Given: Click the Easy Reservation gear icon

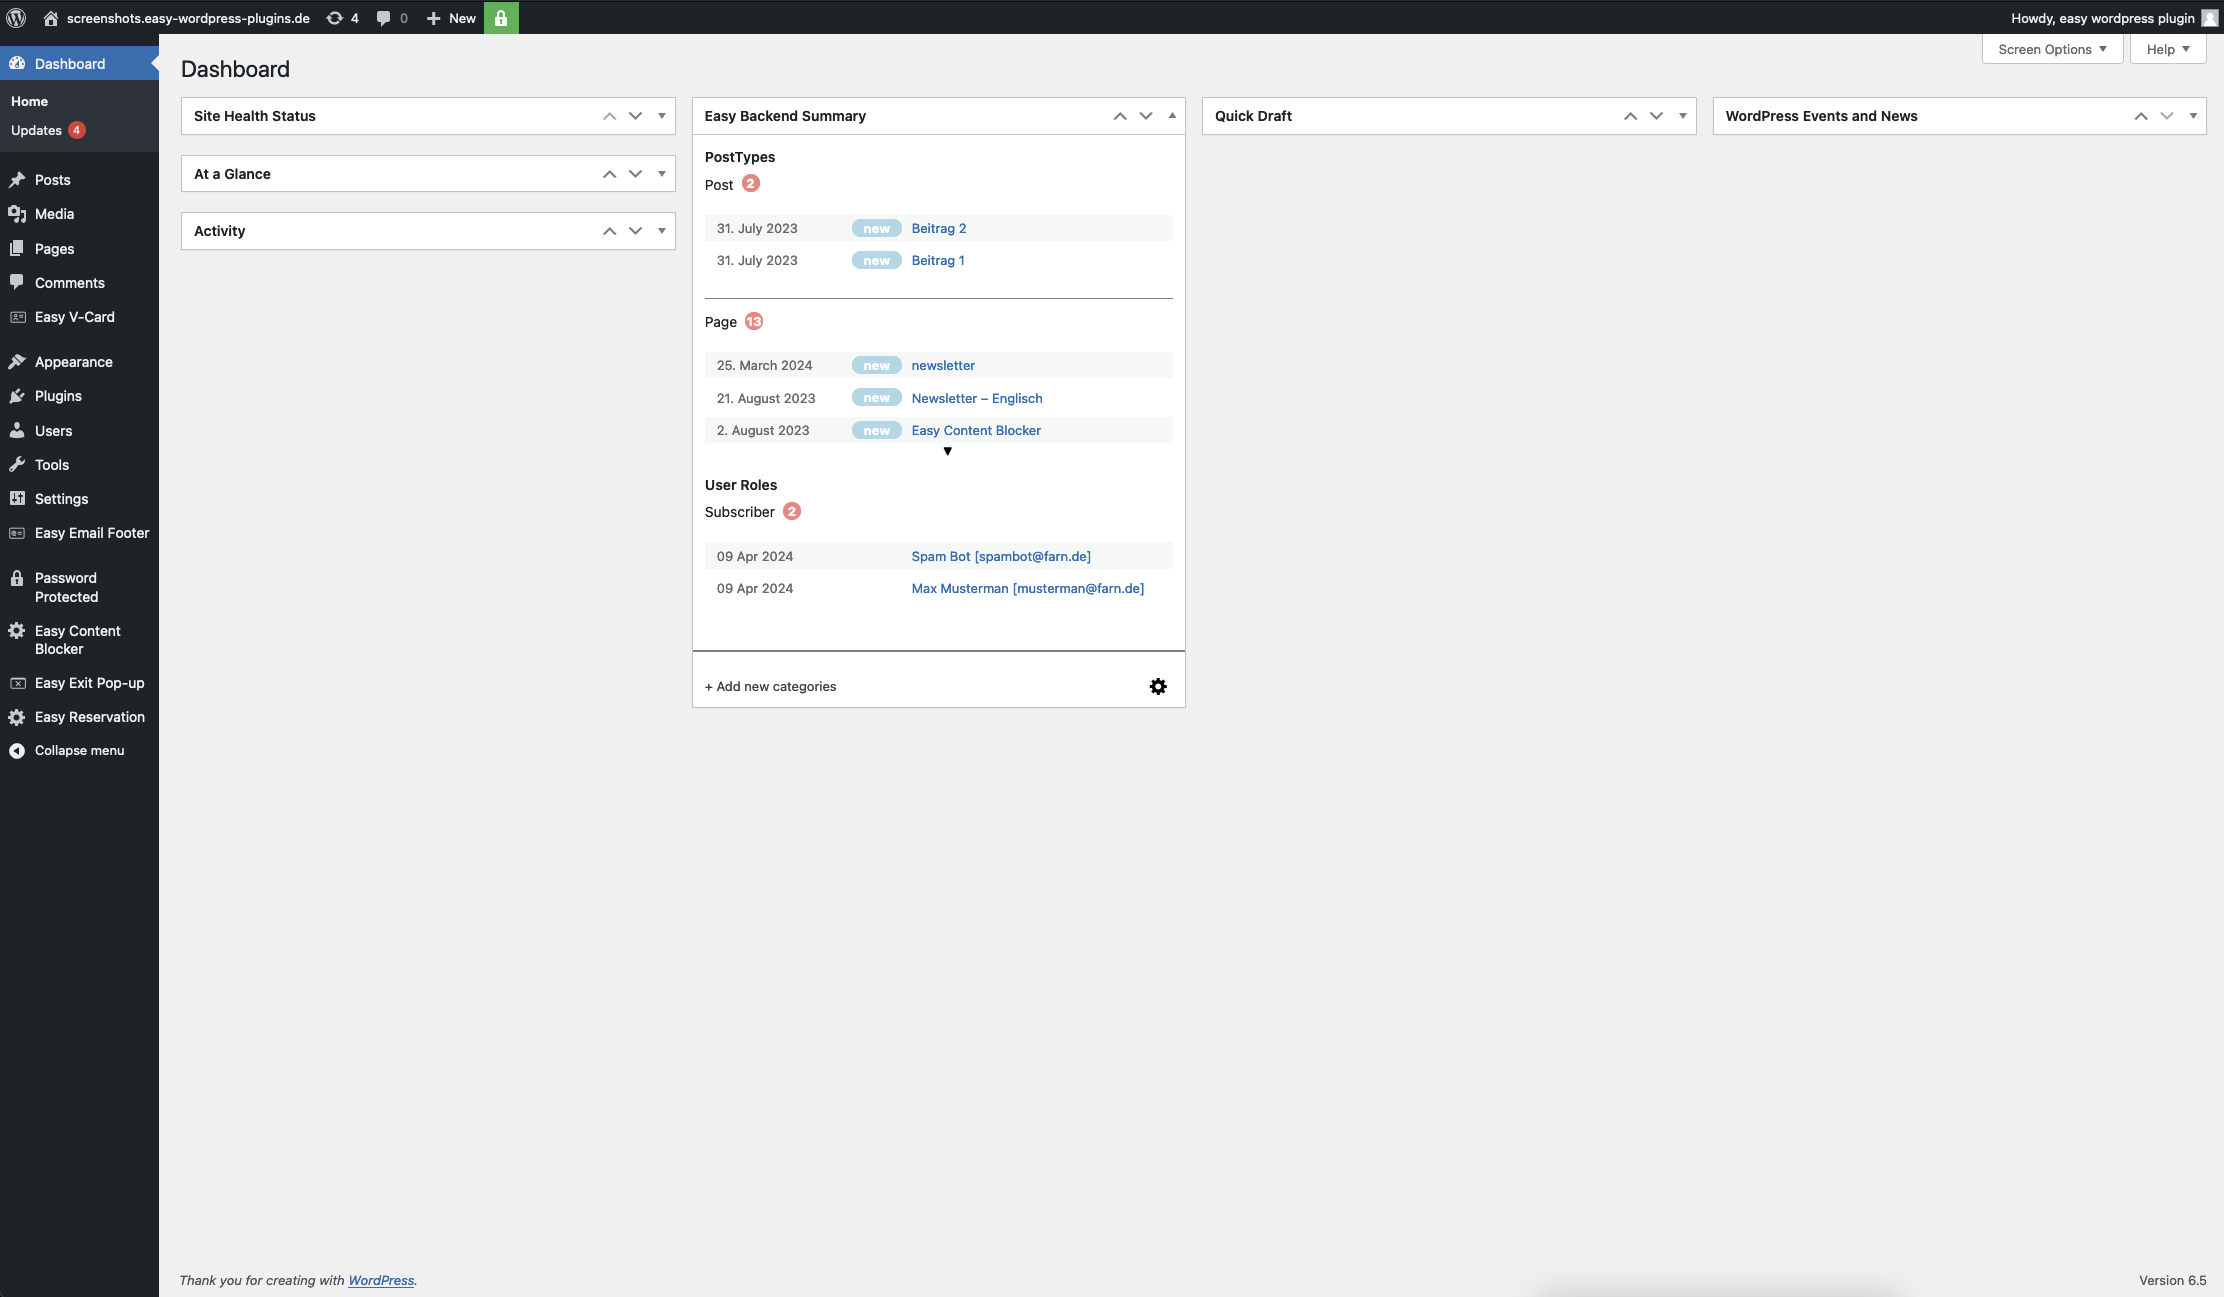Looking at the screenshot, I should (17, 717).
